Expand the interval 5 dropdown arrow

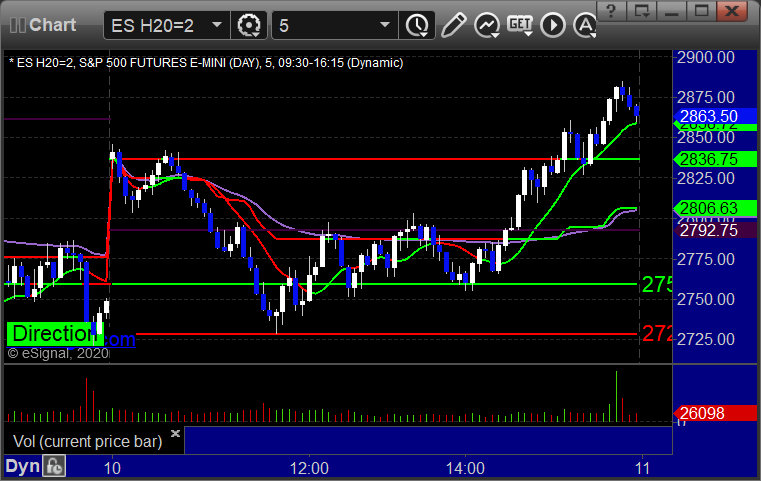385,25
